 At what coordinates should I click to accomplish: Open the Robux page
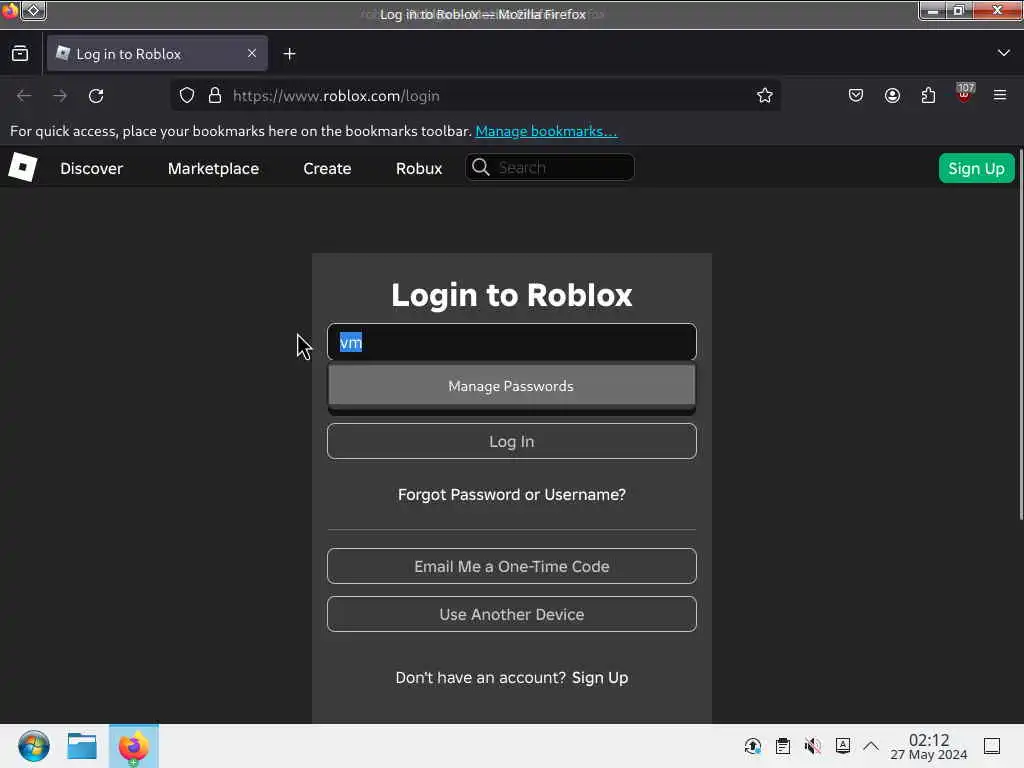(x=419, y=168)
